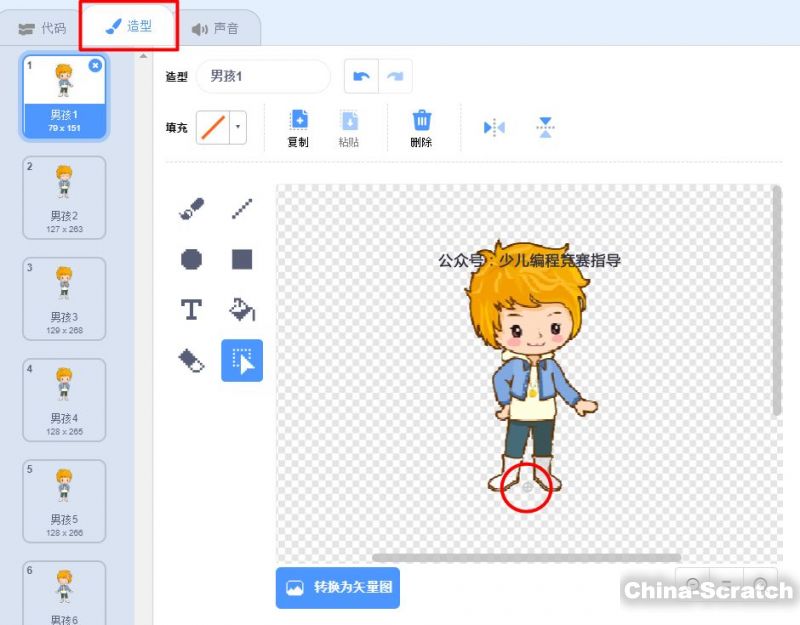Screen dimensions: 800x625
Task: Flip costume vertically
Action: (545, 128)
